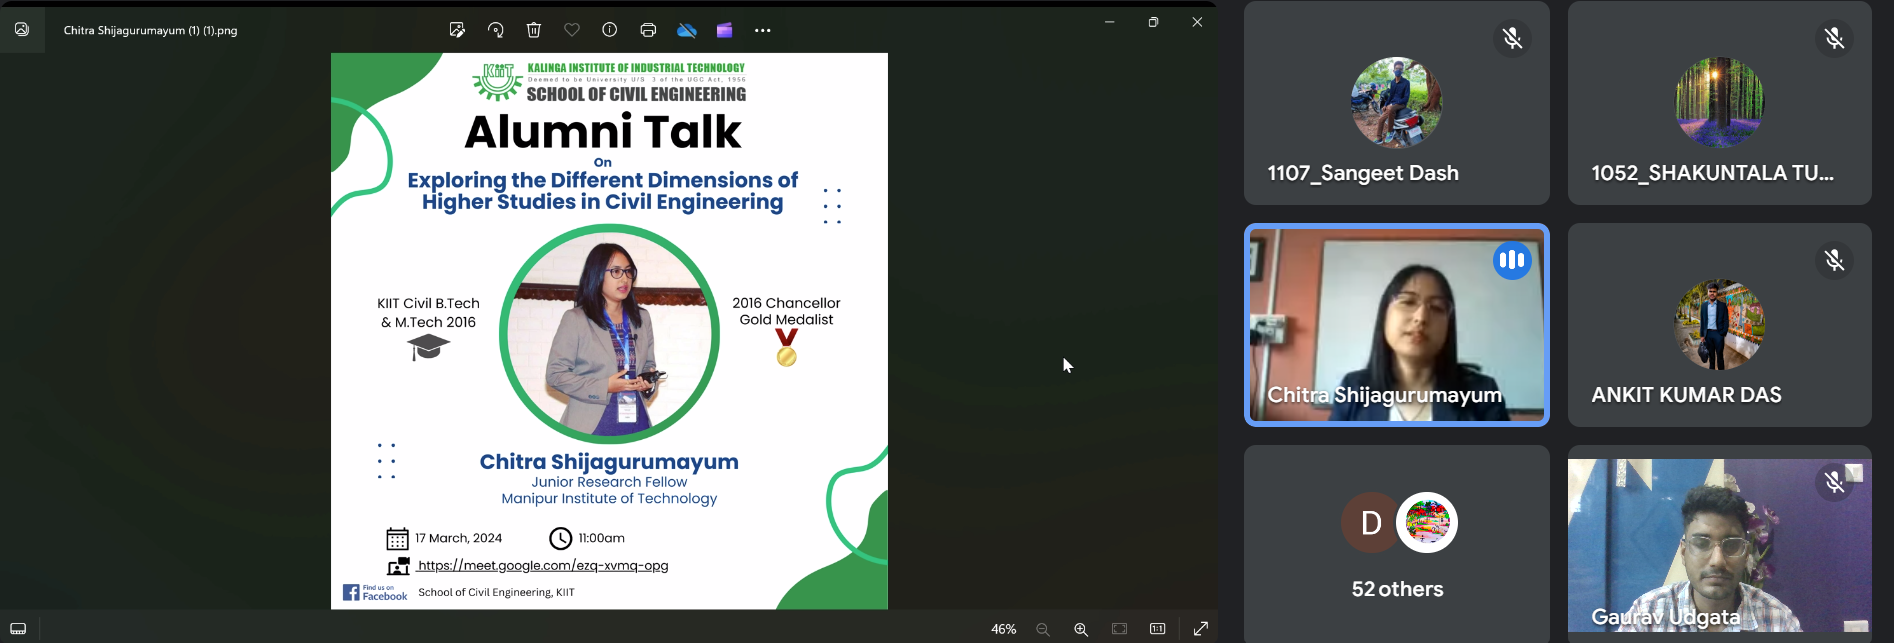Select the ANKIT KUMAR DAS participant tile
1894x643 pixels.
click(1719, 325)
